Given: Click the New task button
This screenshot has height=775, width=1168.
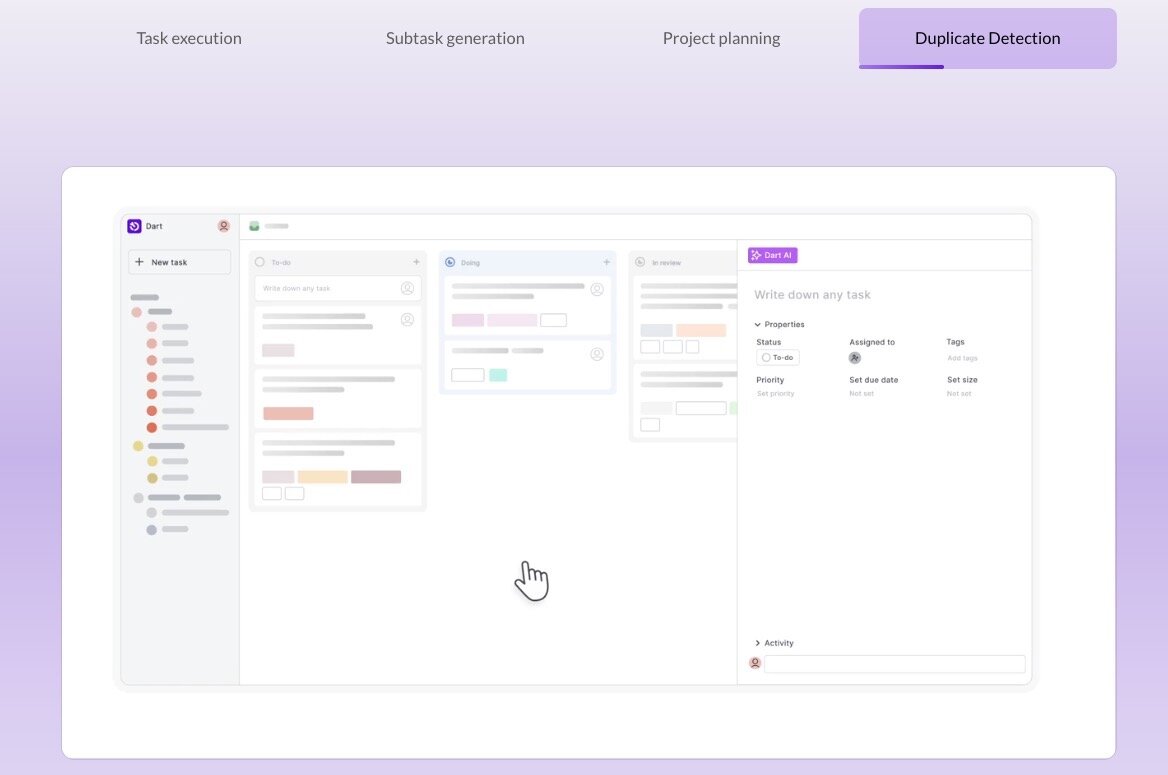Looking at the screenshot, I should [179, 262].
